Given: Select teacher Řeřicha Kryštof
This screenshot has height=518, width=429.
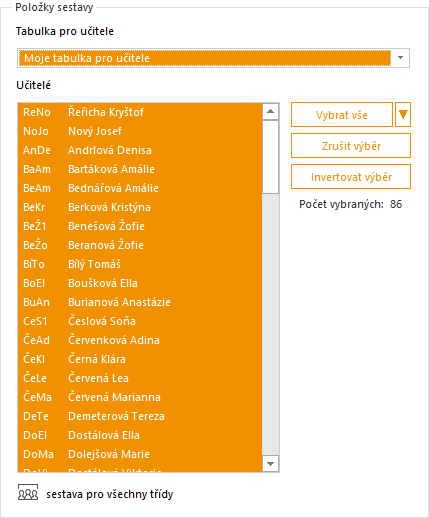Looking at the screenshot, I should click(140, 112).
